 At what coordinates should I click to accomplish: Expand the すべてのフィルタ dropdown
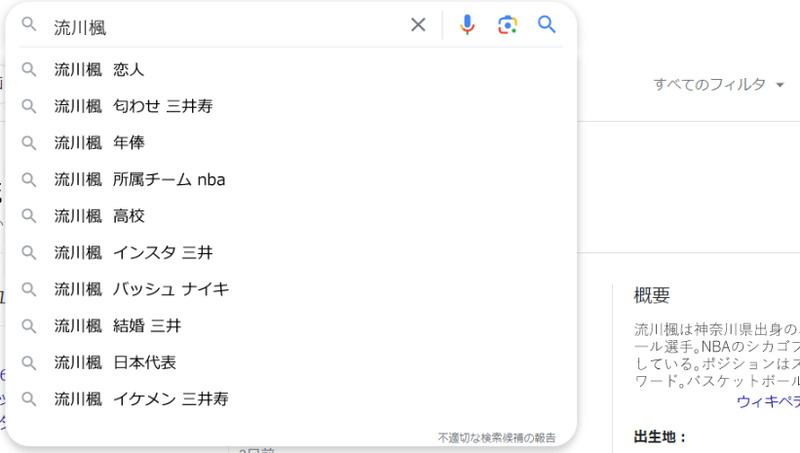pyautogui.click(x=718, y=85)
